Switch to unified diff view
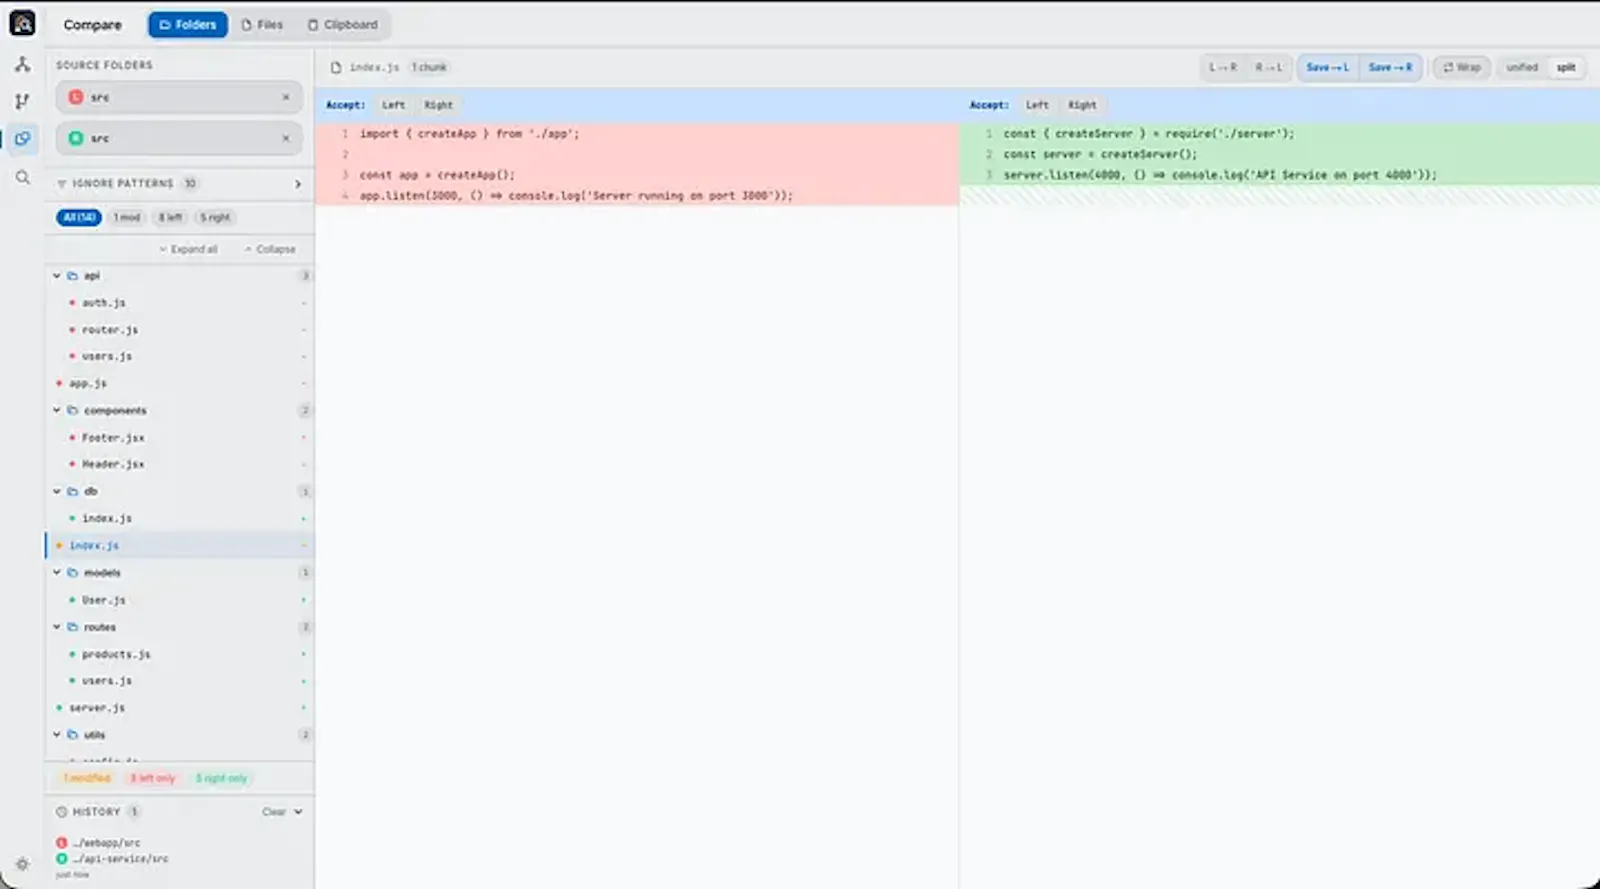Screen dimensions: 1600x889 click(1522, 67)
